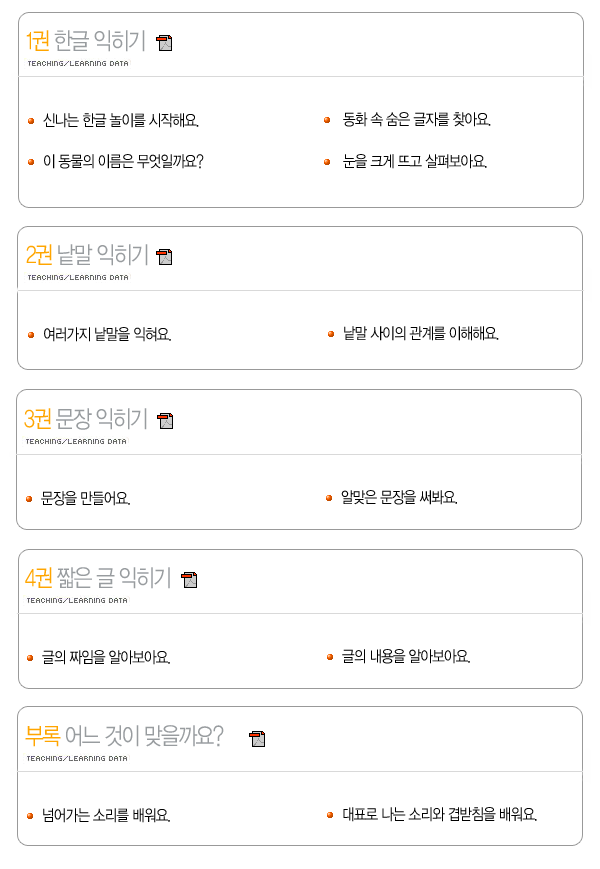The height and width of the screenshot is (869, 600).
Task: Click '넘어가는 소리를 배워요.'
Action: click(x=106, y=815)
